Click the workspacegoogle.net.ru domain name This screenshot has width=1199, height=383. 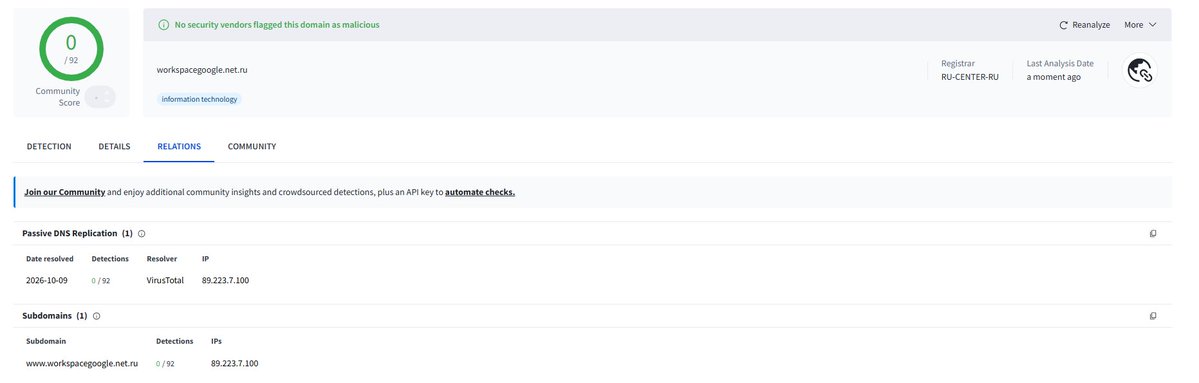tap(202, 70)
